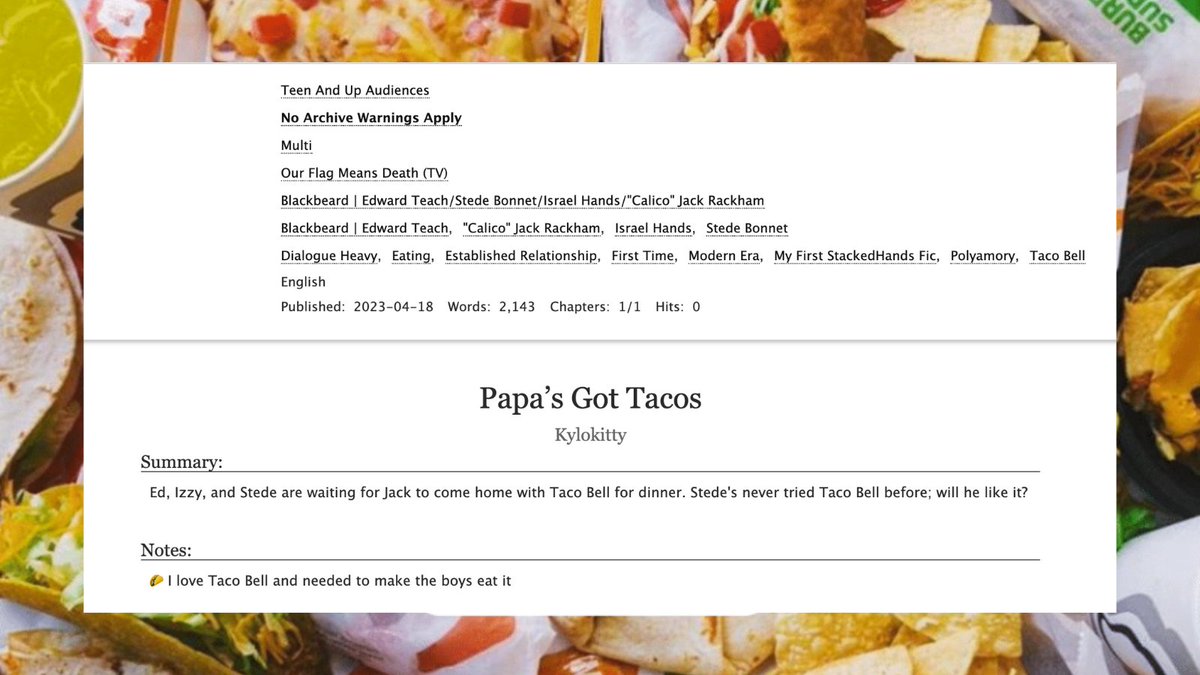Open the Established Relationship tag

521,256
